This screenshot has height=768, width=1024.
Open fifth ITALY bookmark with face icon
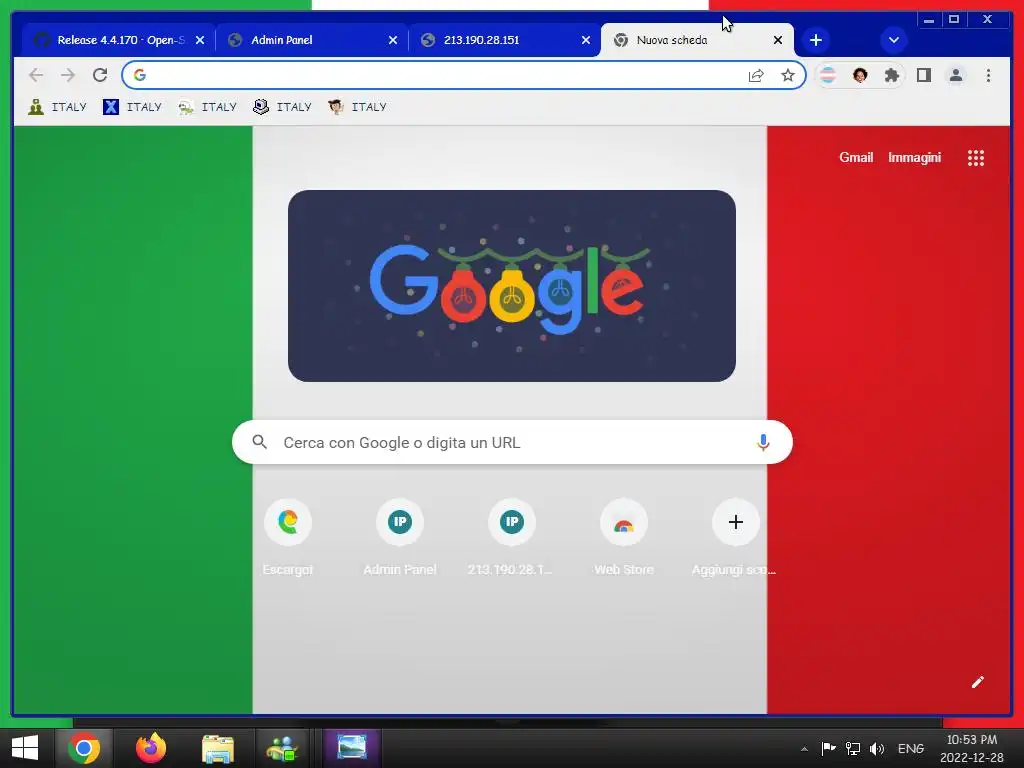click(358, 106)
